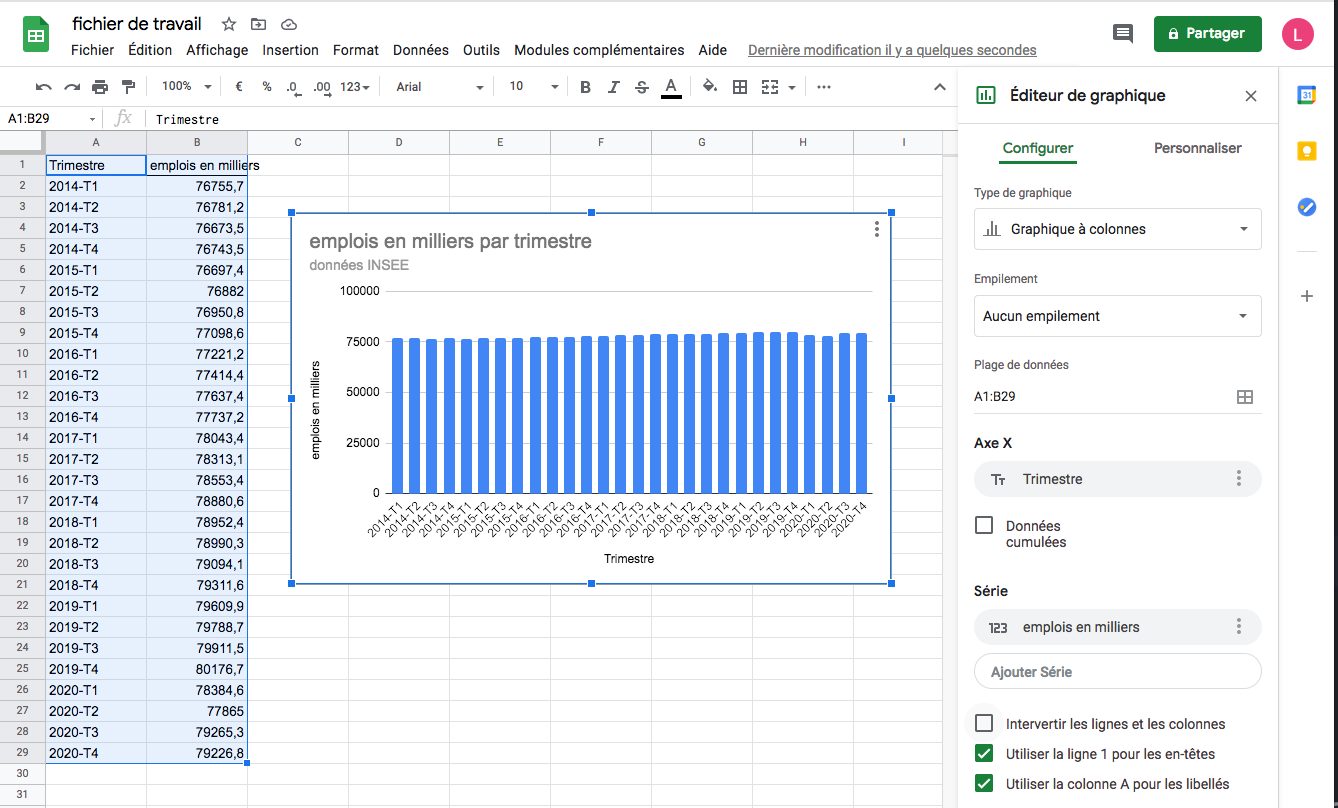
Task: Check Intervertir les lignes et les colonnes
Action: [x=984, y=723]
